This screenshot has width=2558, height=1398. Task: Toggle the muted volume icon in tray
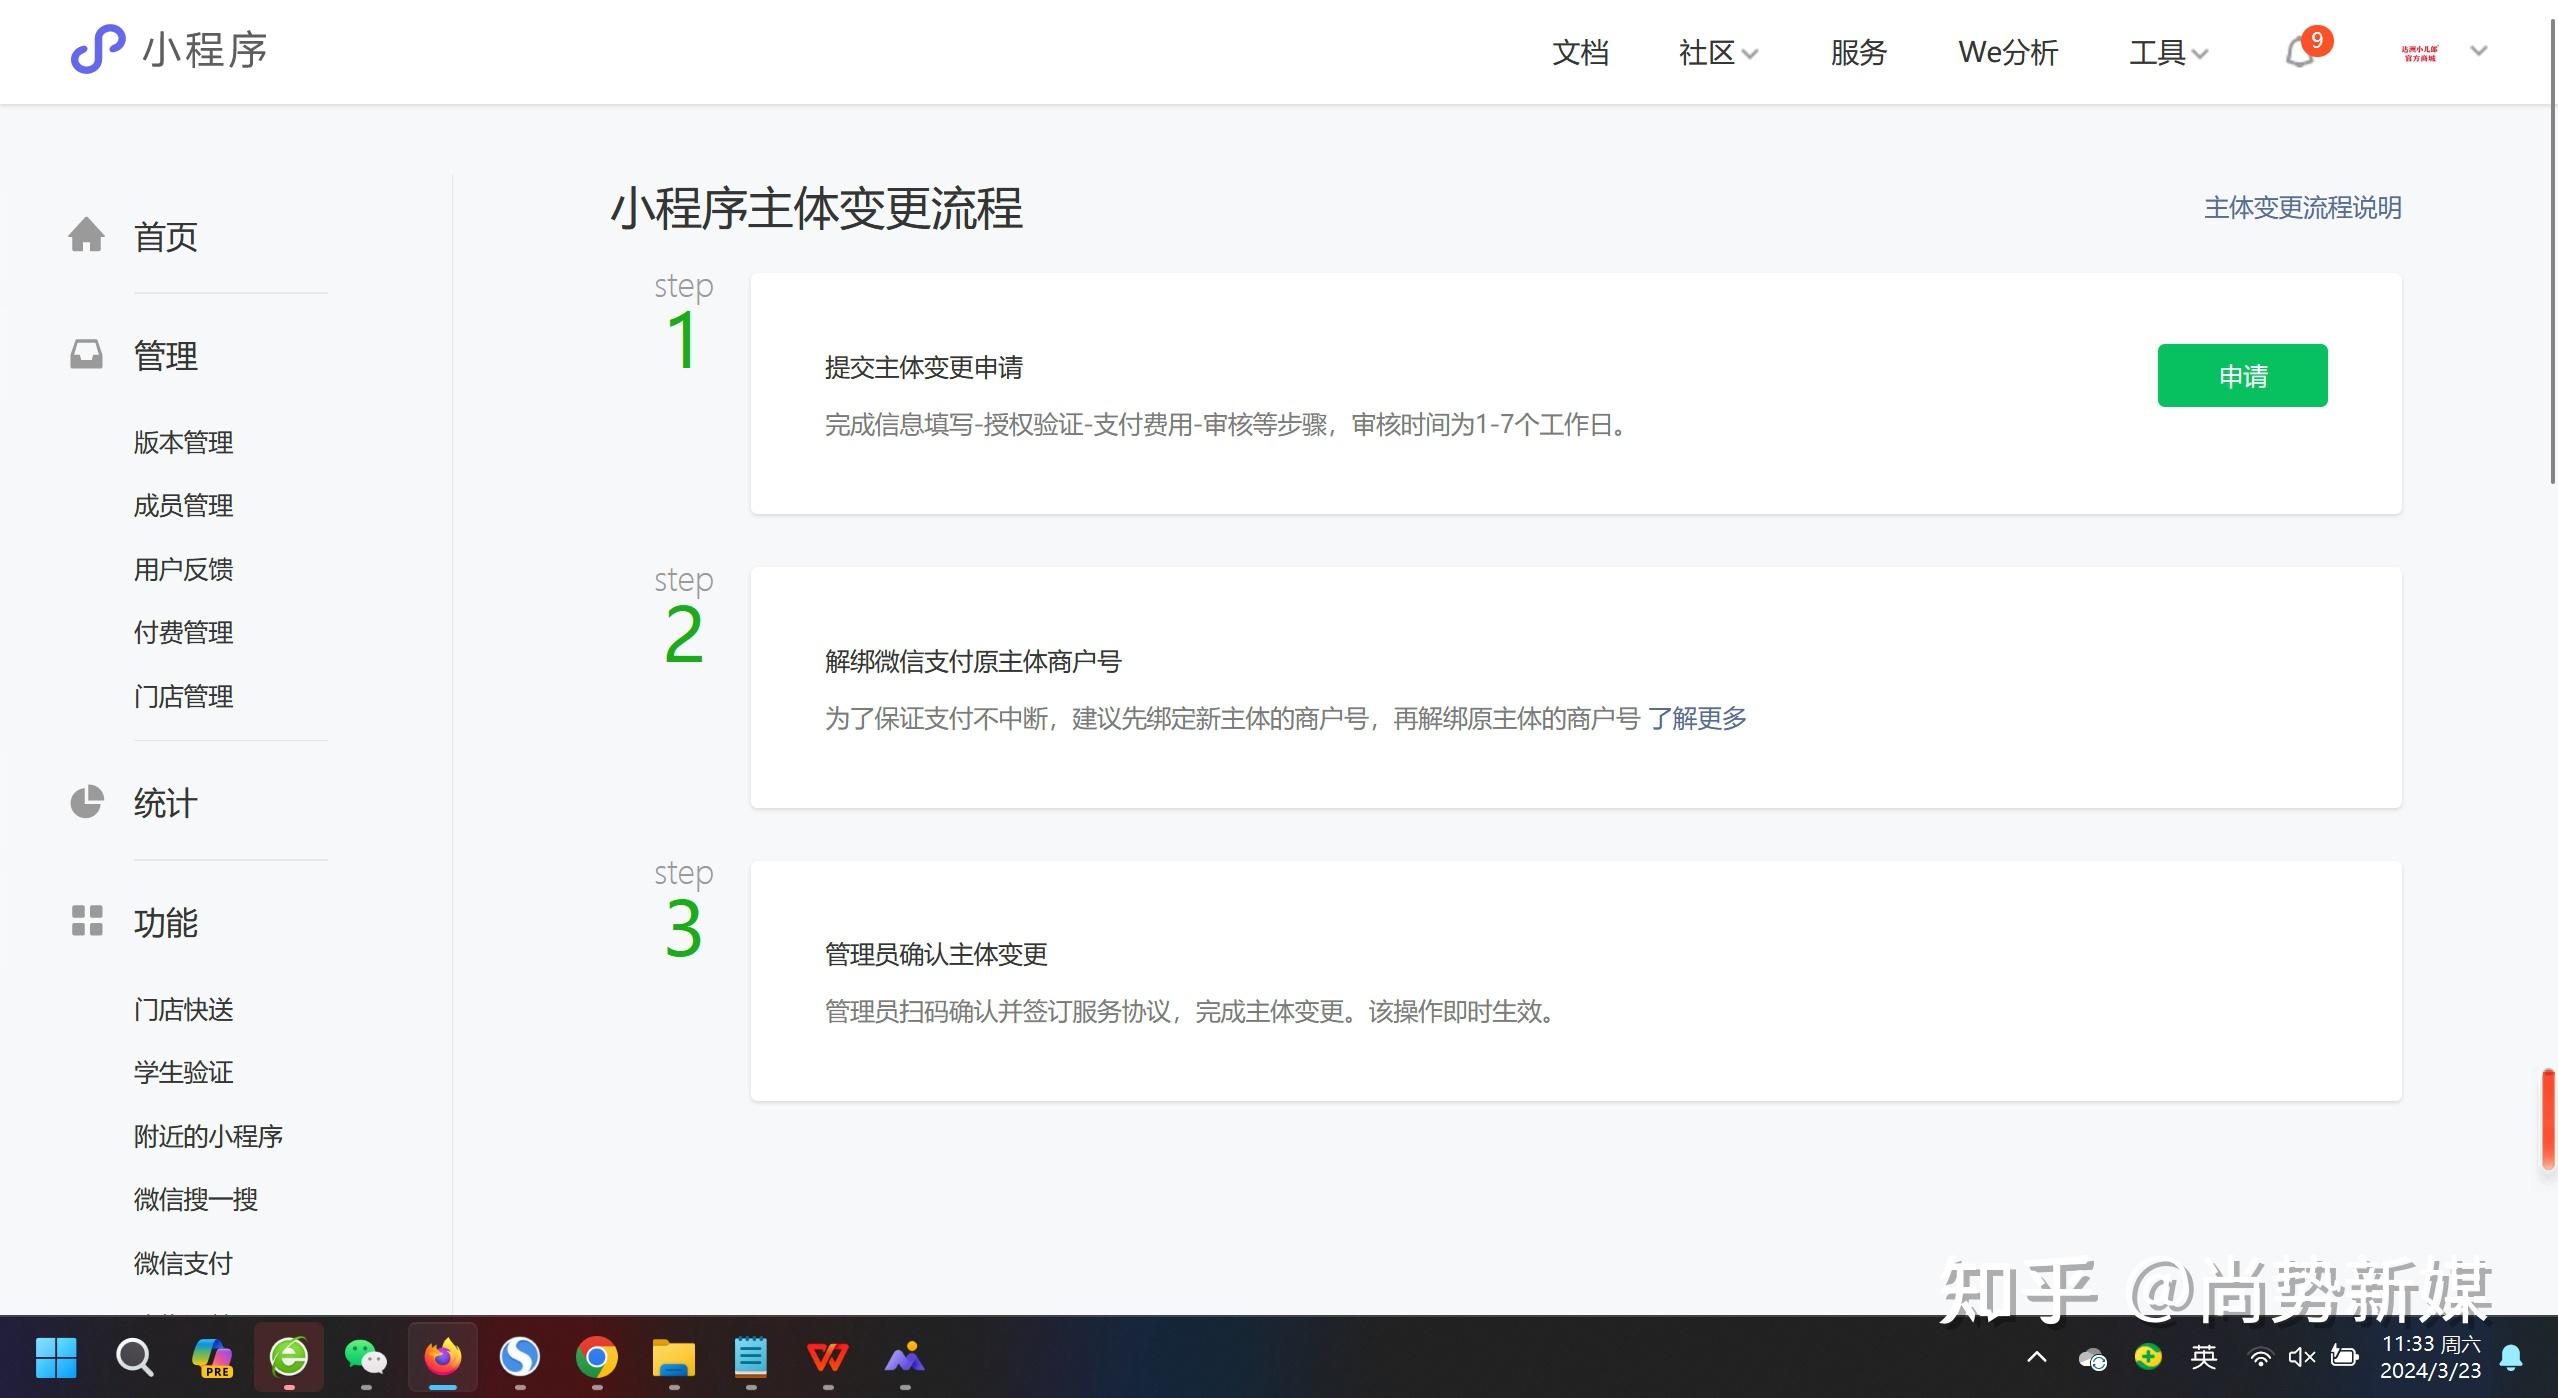(2301, 1357)
